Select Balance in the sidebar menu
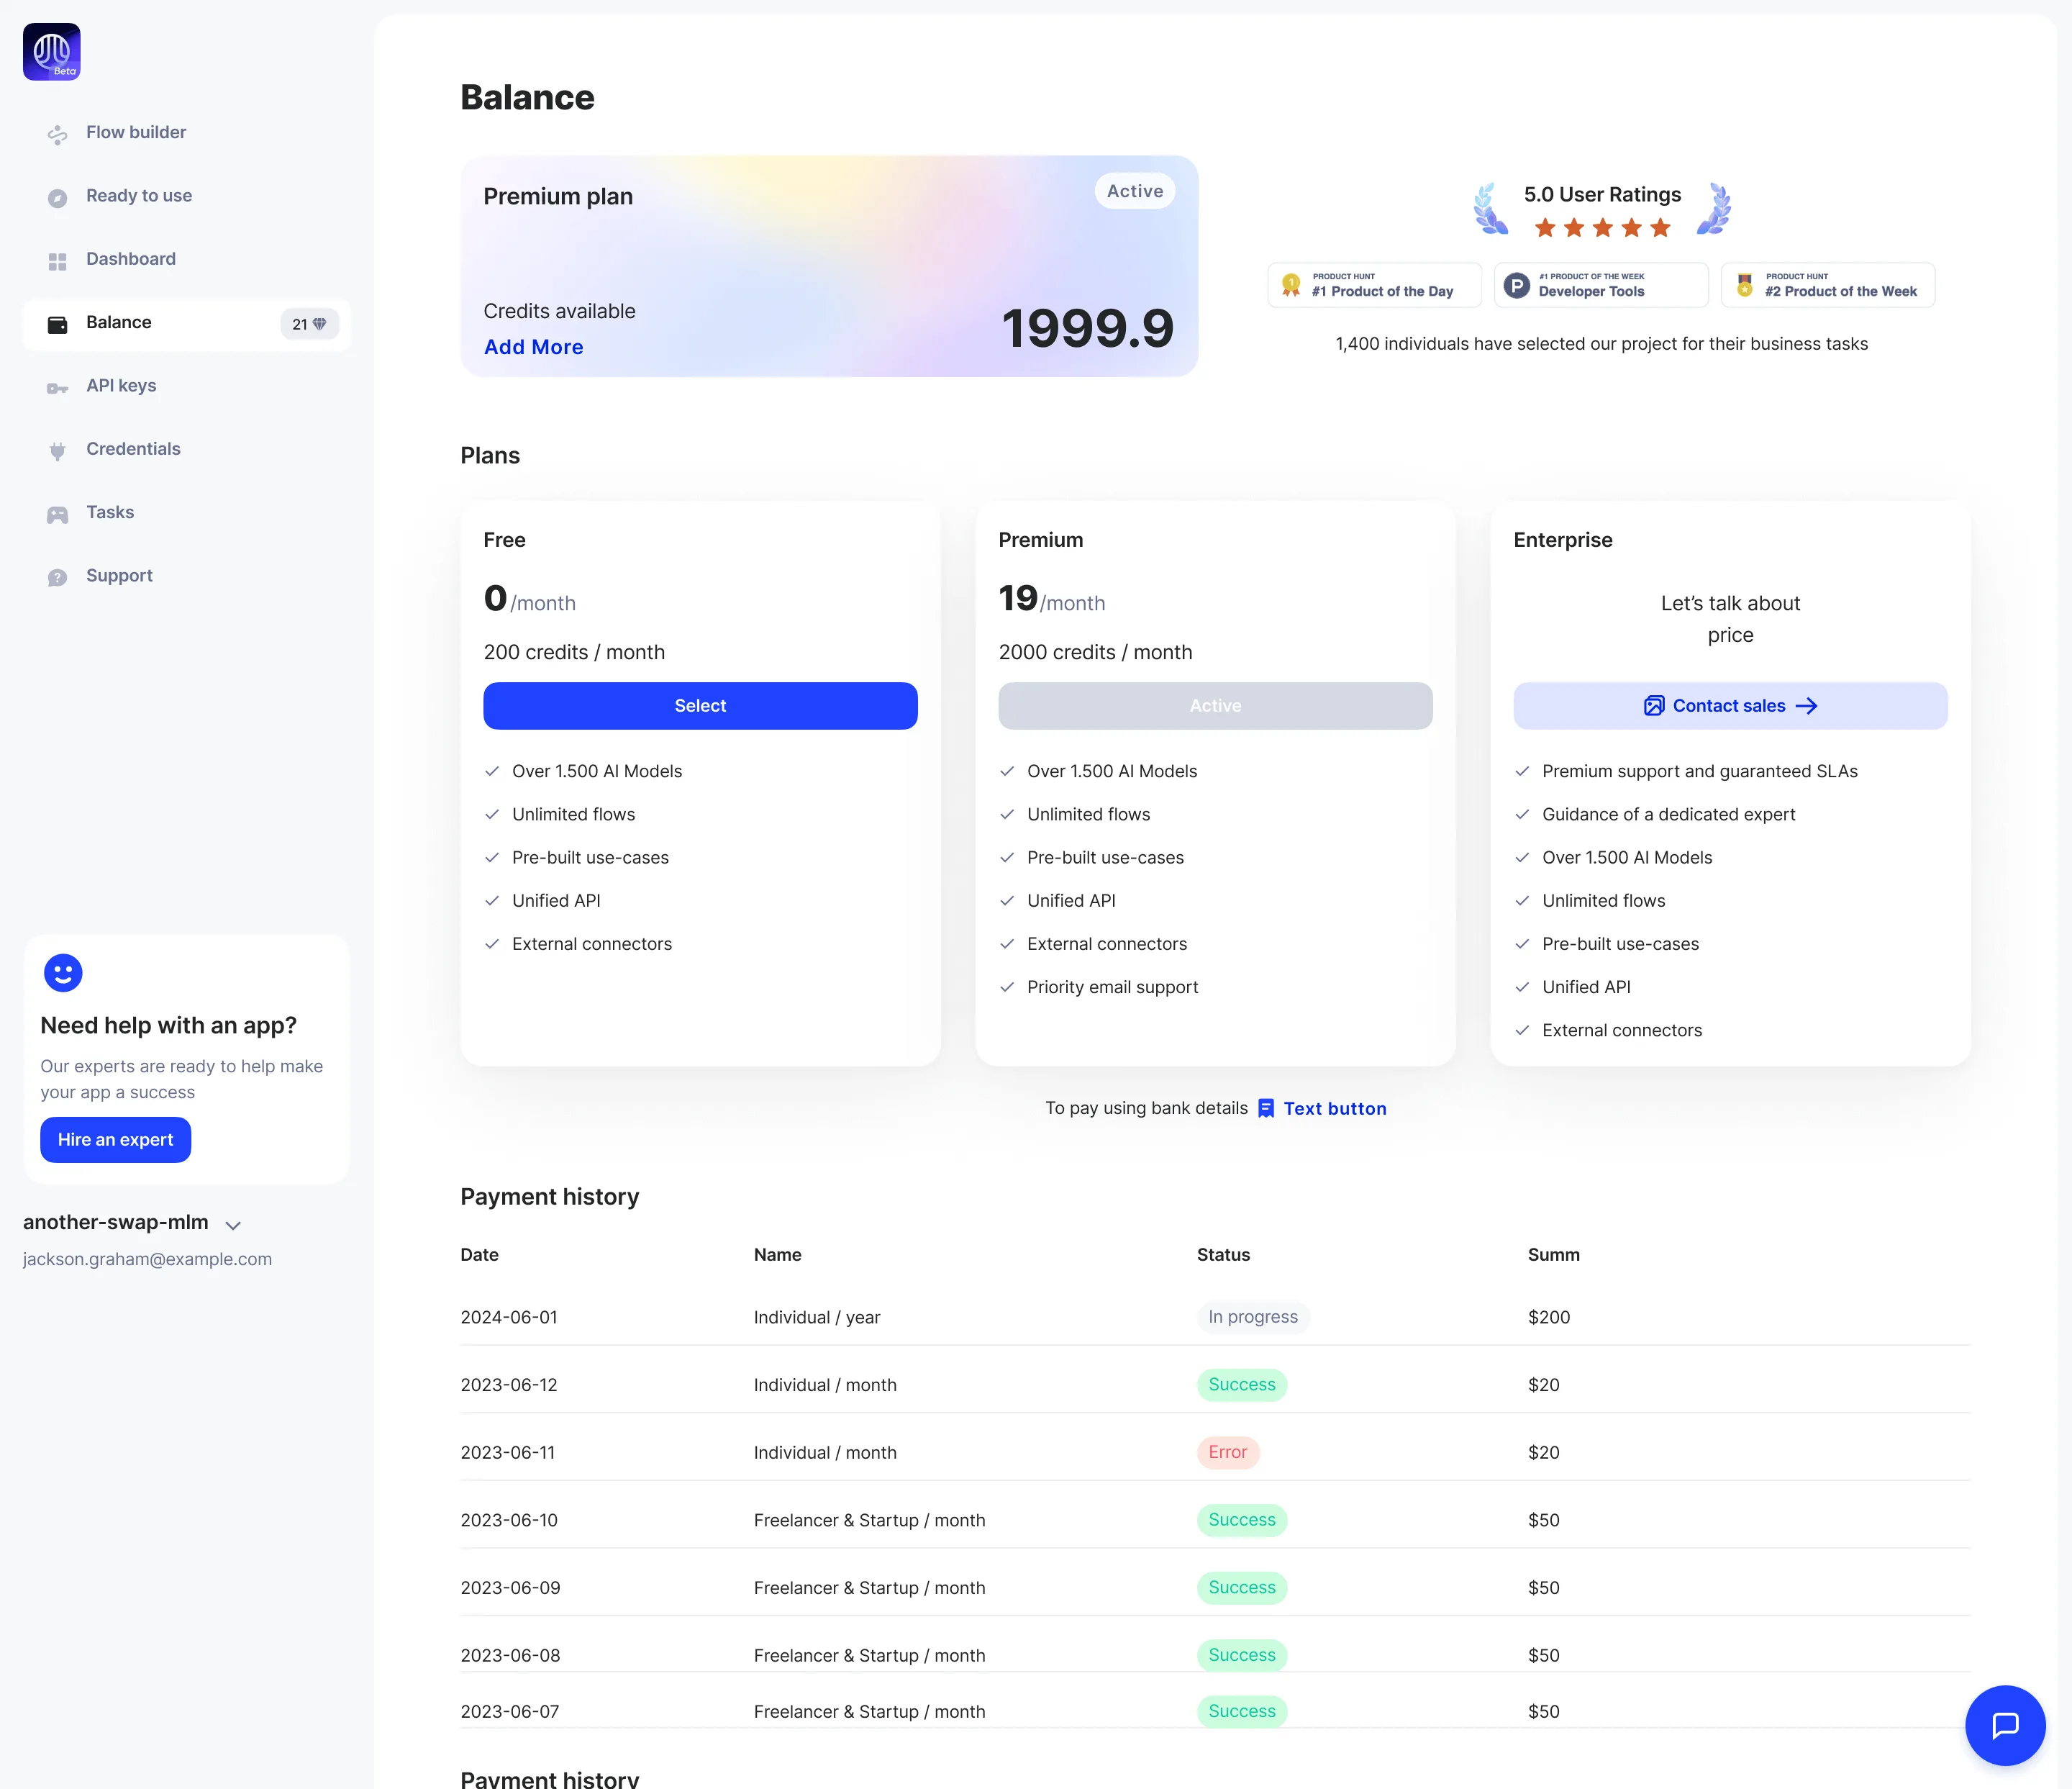The image size is (2072, 1789). tap(119, 322)
